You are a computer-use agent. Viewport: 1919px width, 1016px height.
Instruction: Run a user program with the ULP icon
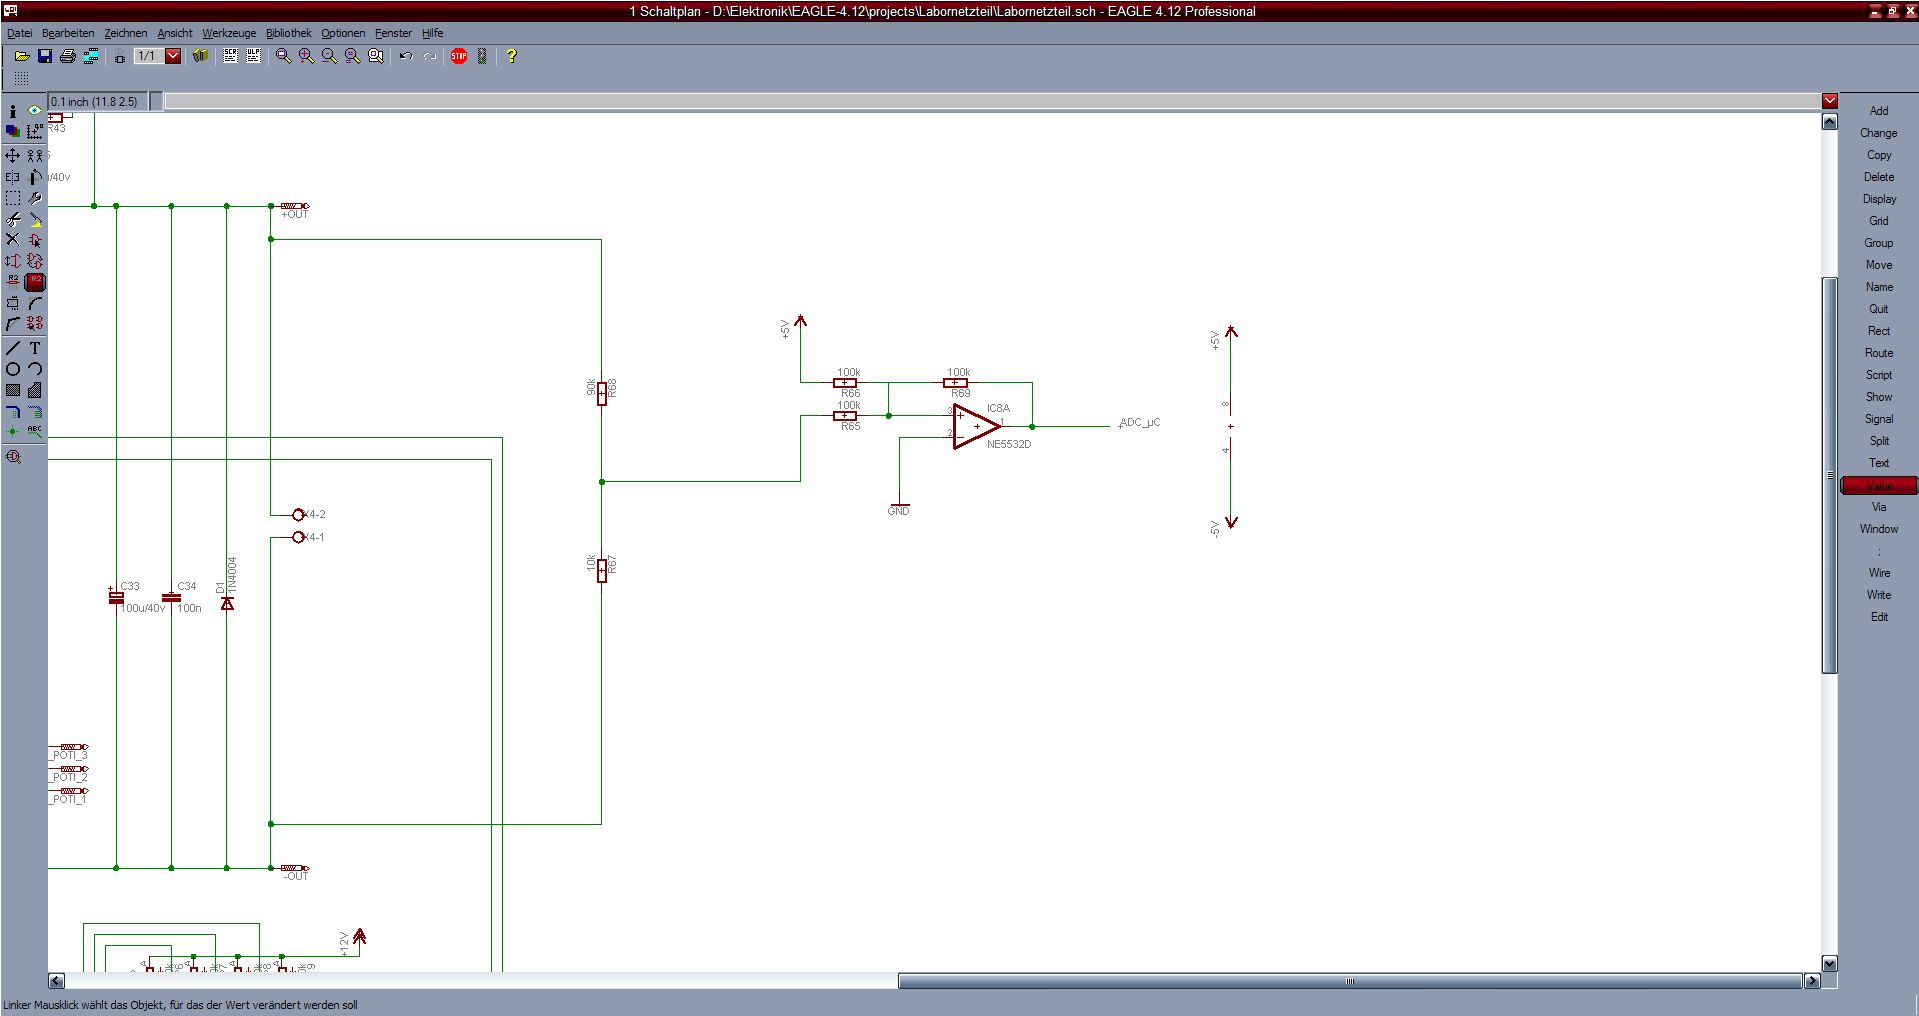point(253,56)
